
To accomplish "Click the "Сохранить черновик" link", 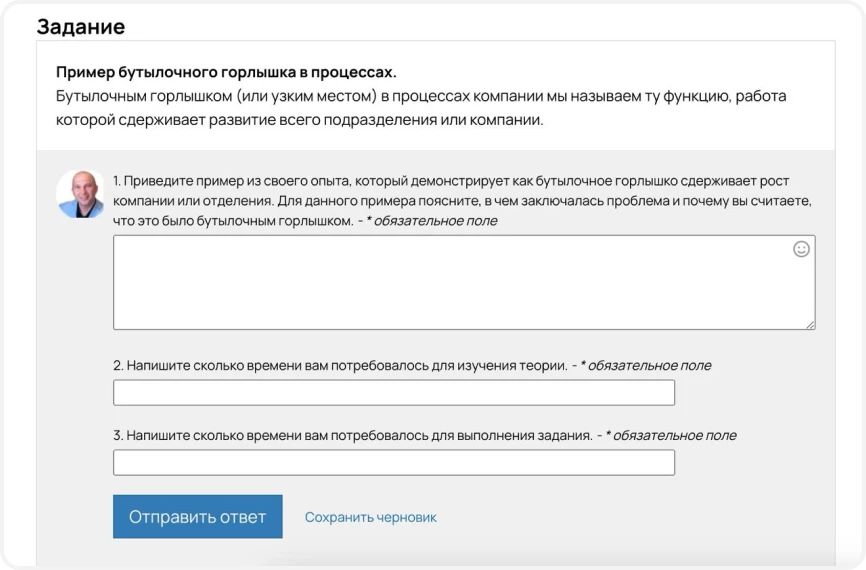I will coord(370,517).
